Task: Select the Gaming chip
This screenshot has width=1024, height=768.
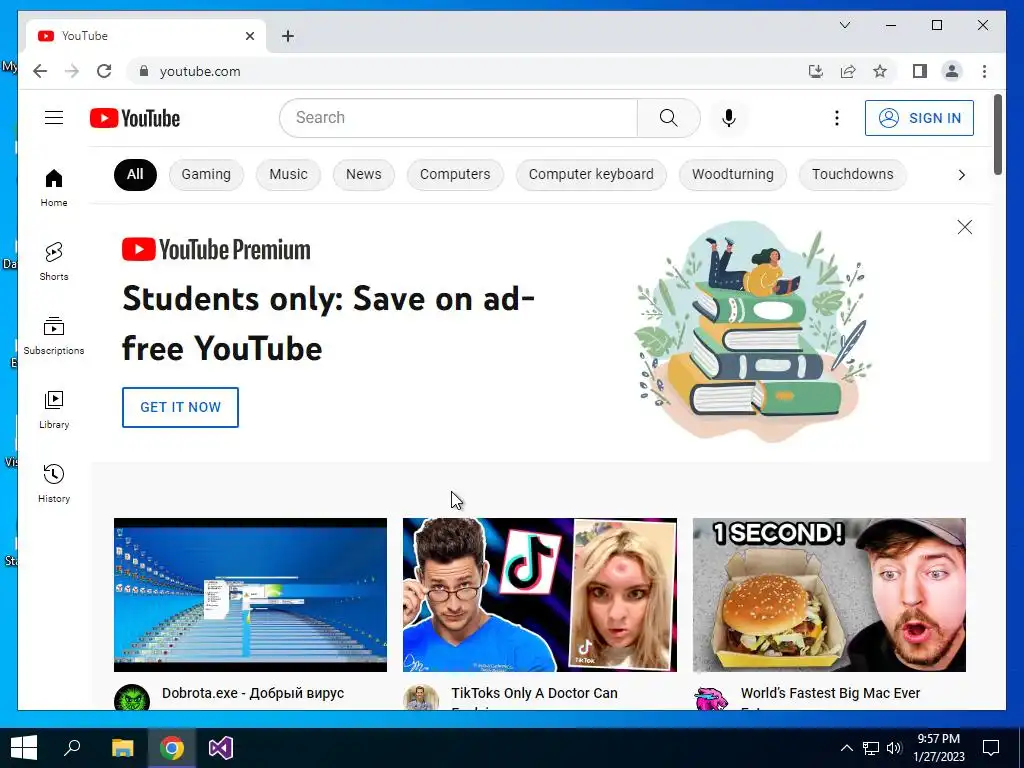Action: click(x=206, y=174)
